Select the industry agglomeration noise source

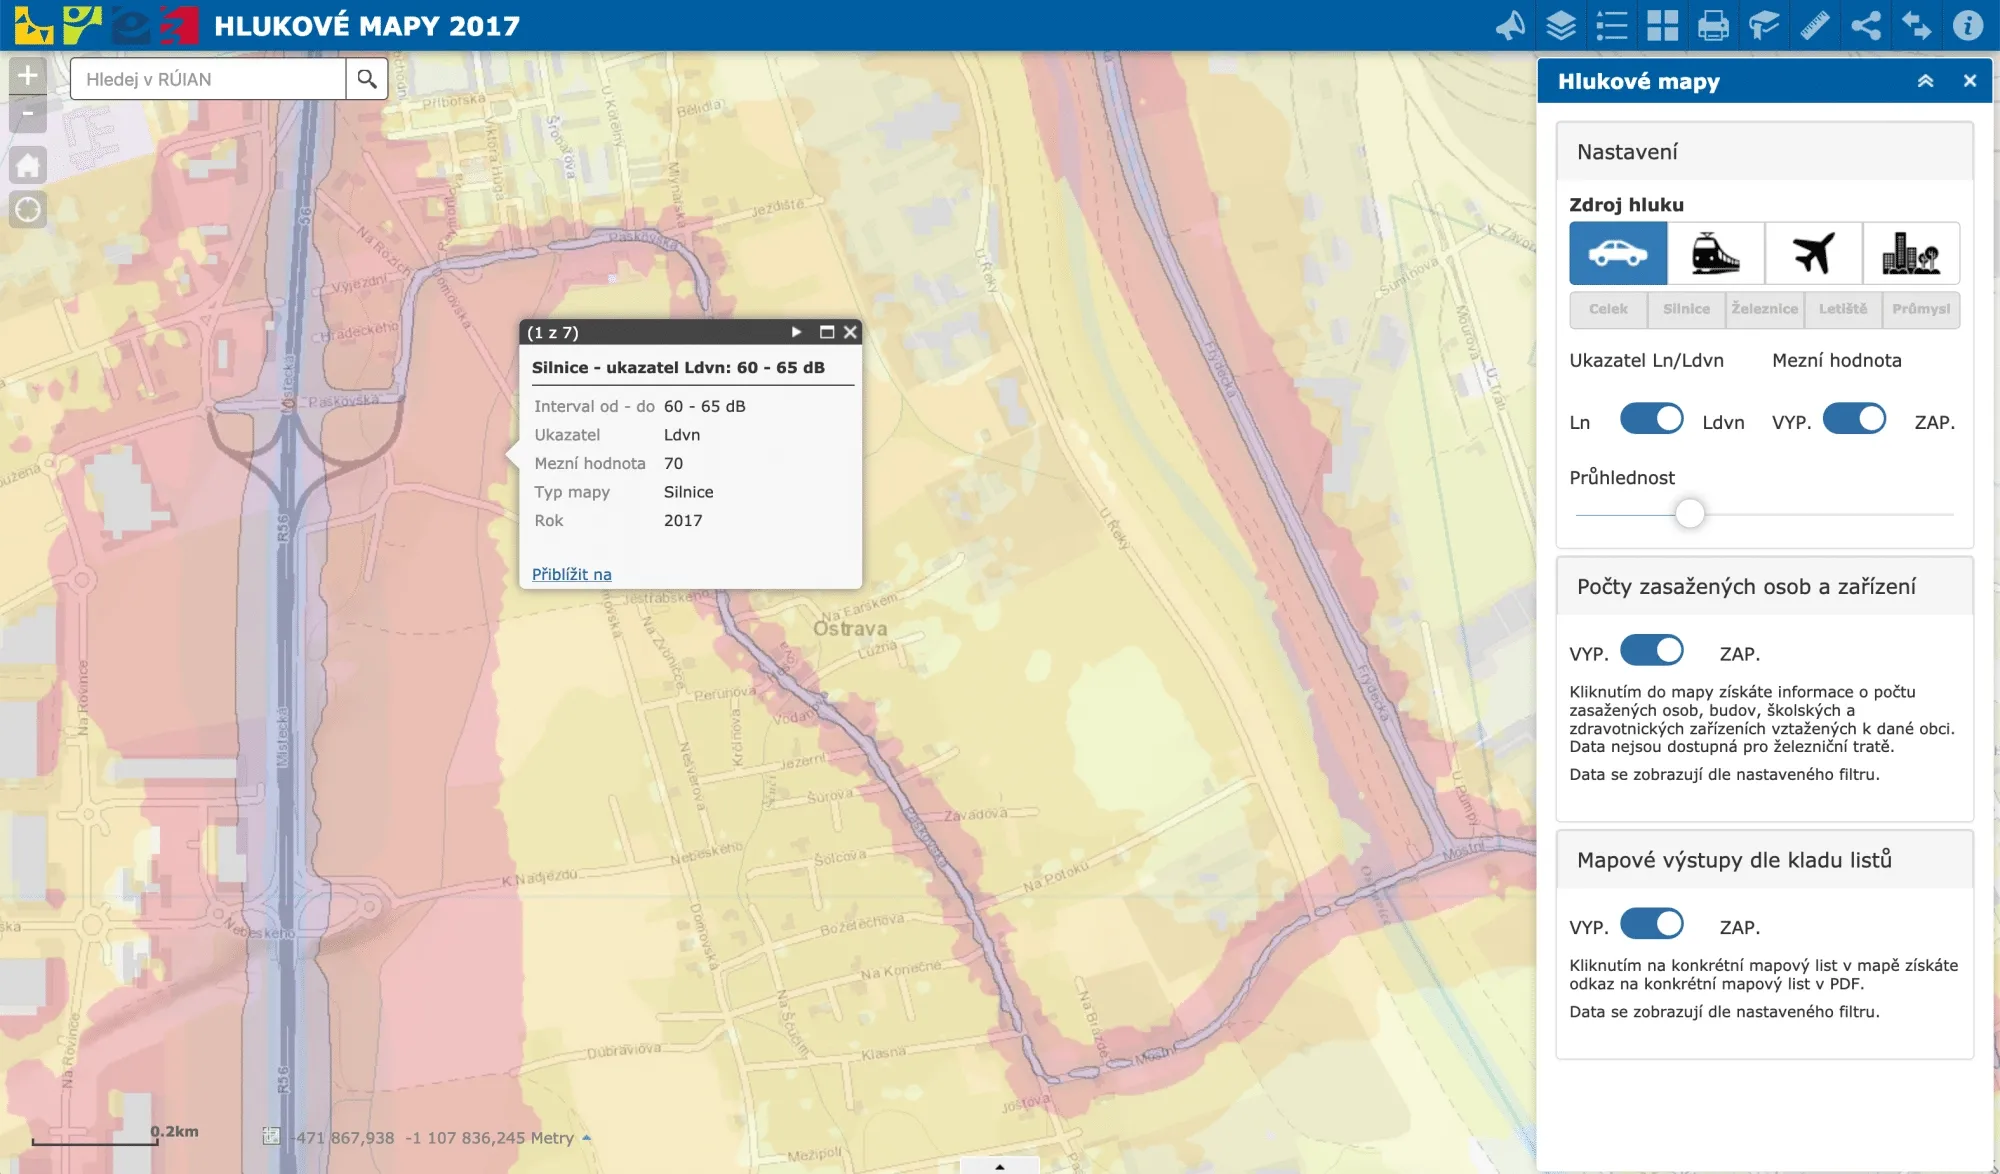point(1910,253)
